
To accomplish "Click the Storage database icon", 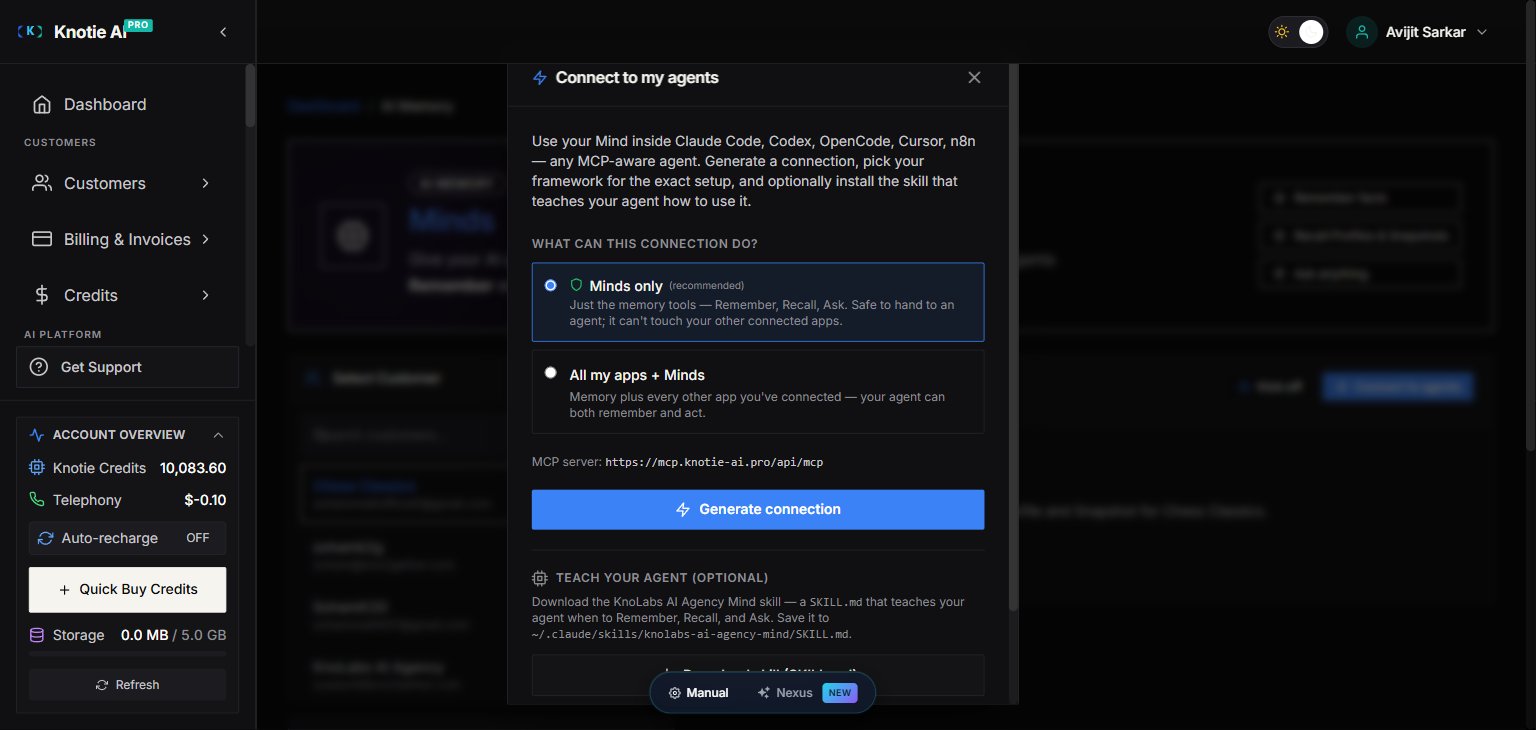I will (x=37, y=635).
